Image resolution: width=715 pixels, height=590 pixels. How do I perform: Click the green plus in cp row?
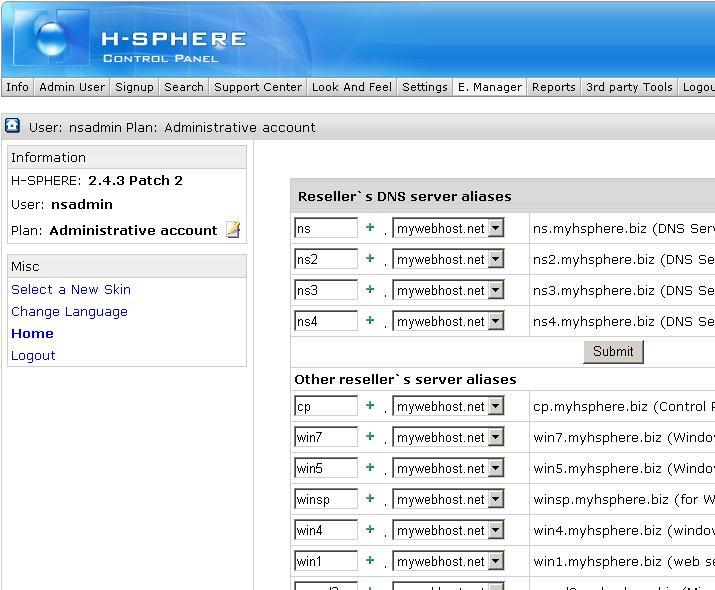[x=370, y=405]
